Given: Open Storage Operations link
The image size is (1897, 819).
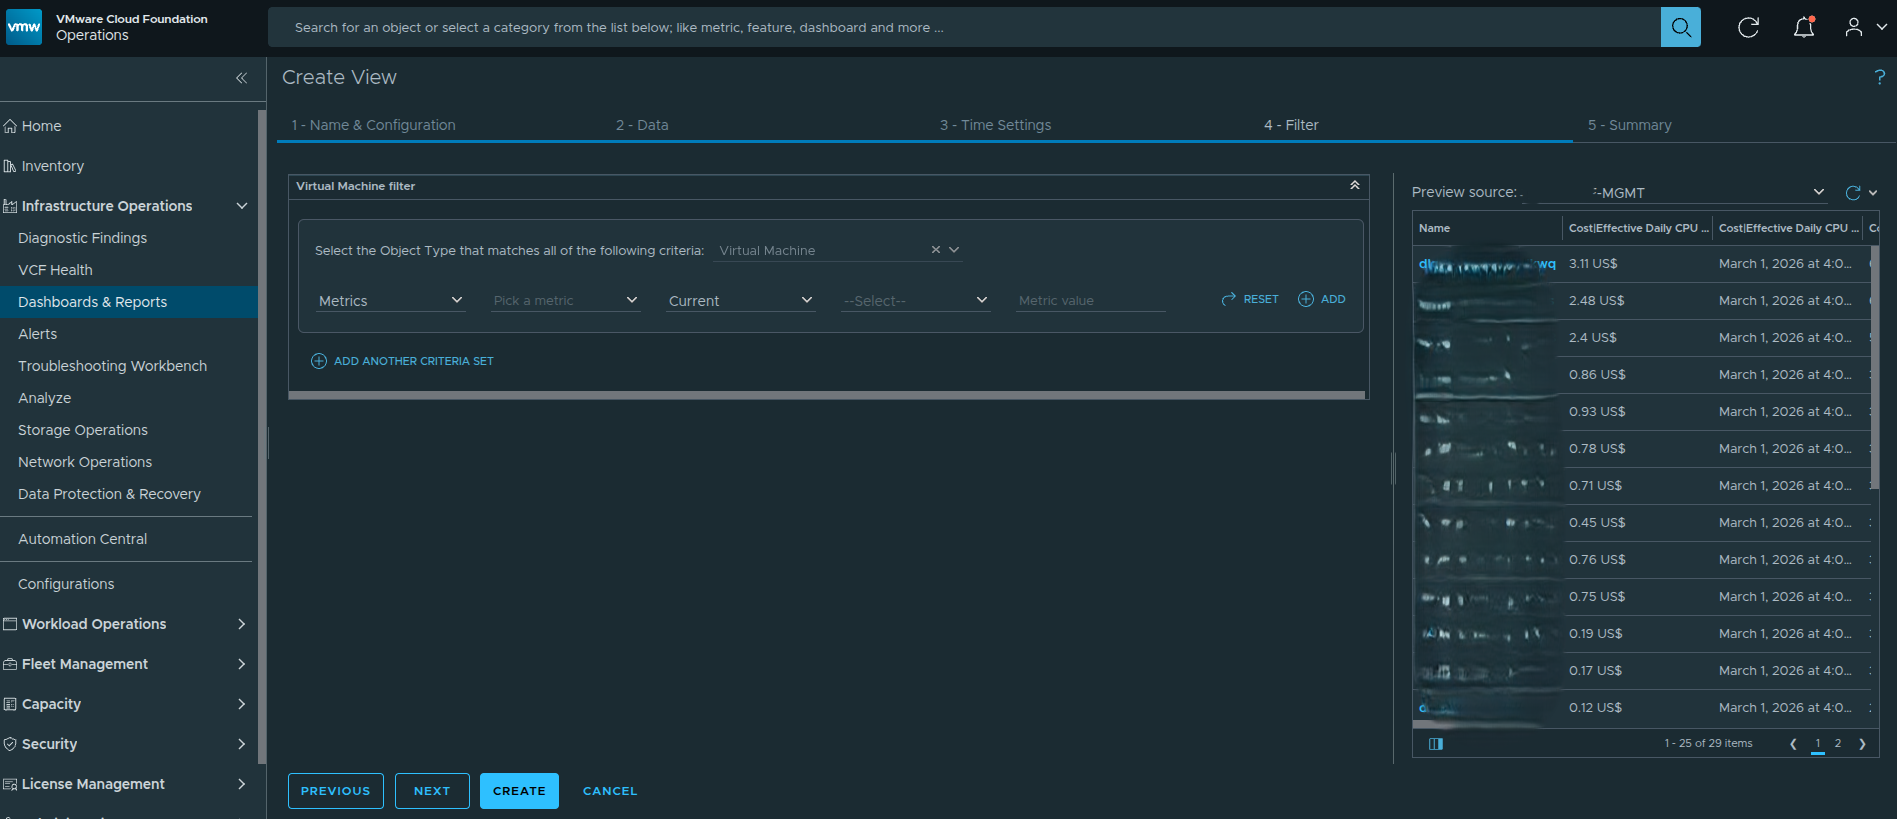Looking at the screenshot, I should (83, 430).
